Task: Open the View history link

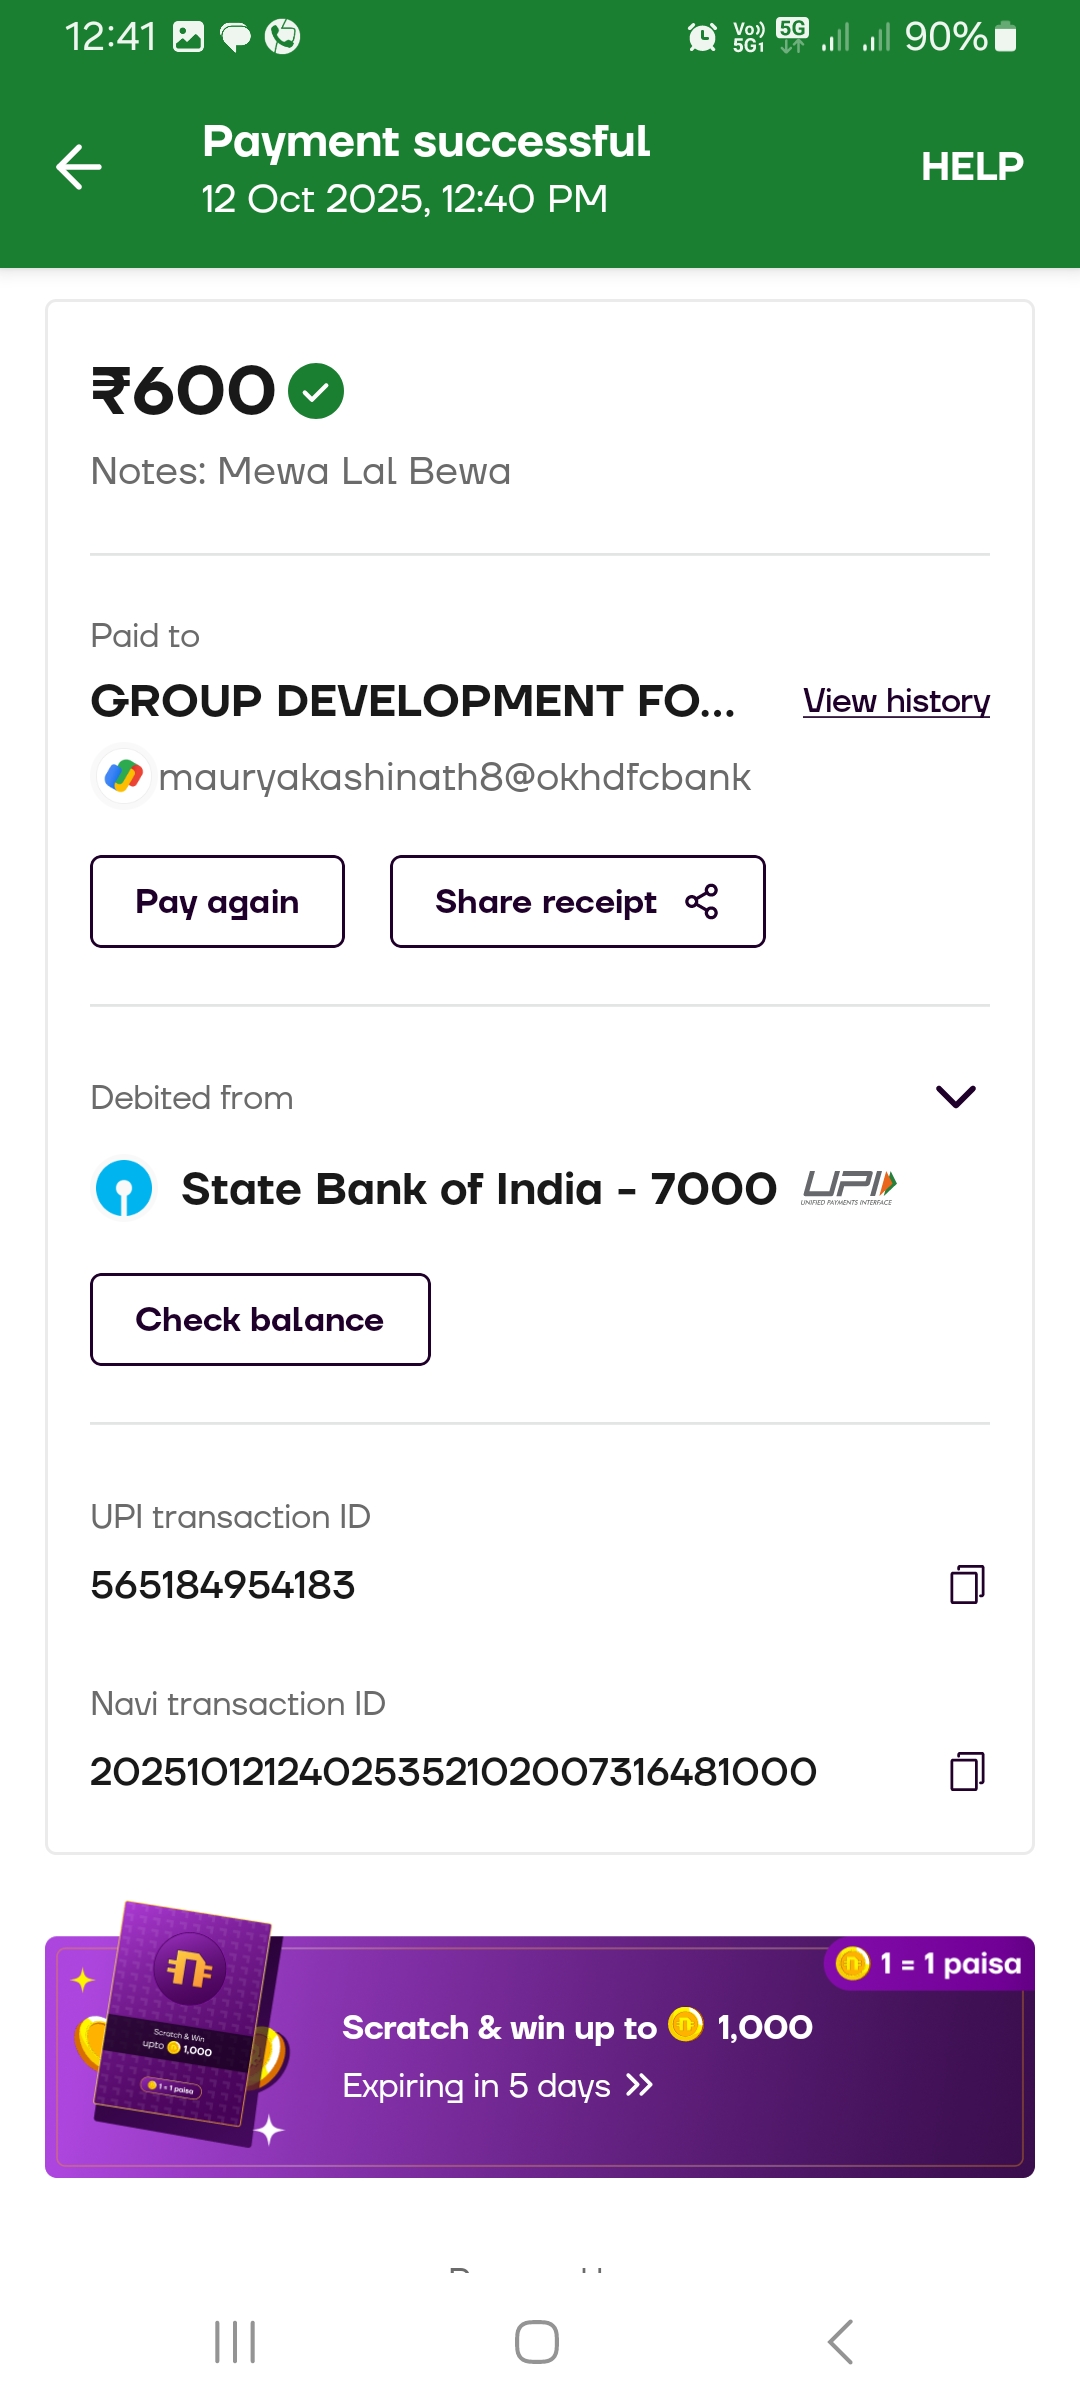Action: tap(896, 701)
